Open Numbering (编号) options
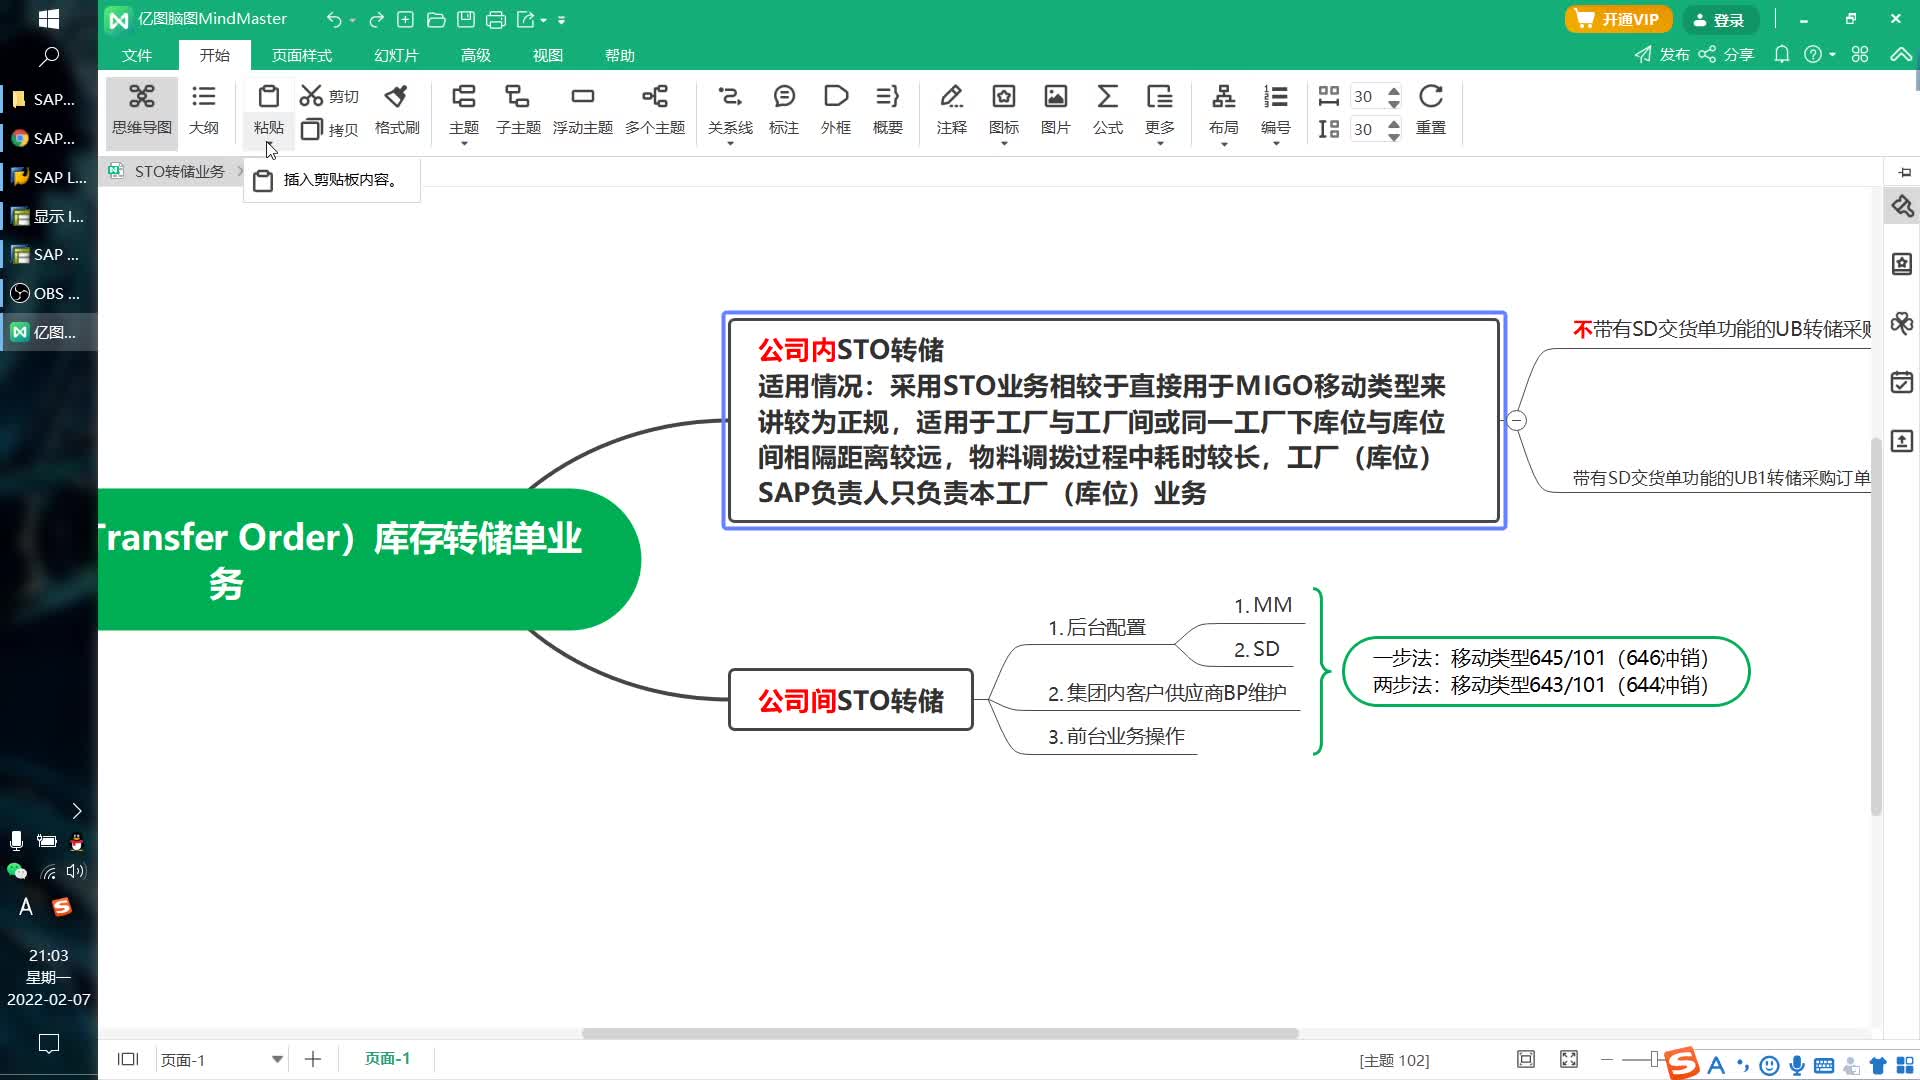 tap(1276, 110)
